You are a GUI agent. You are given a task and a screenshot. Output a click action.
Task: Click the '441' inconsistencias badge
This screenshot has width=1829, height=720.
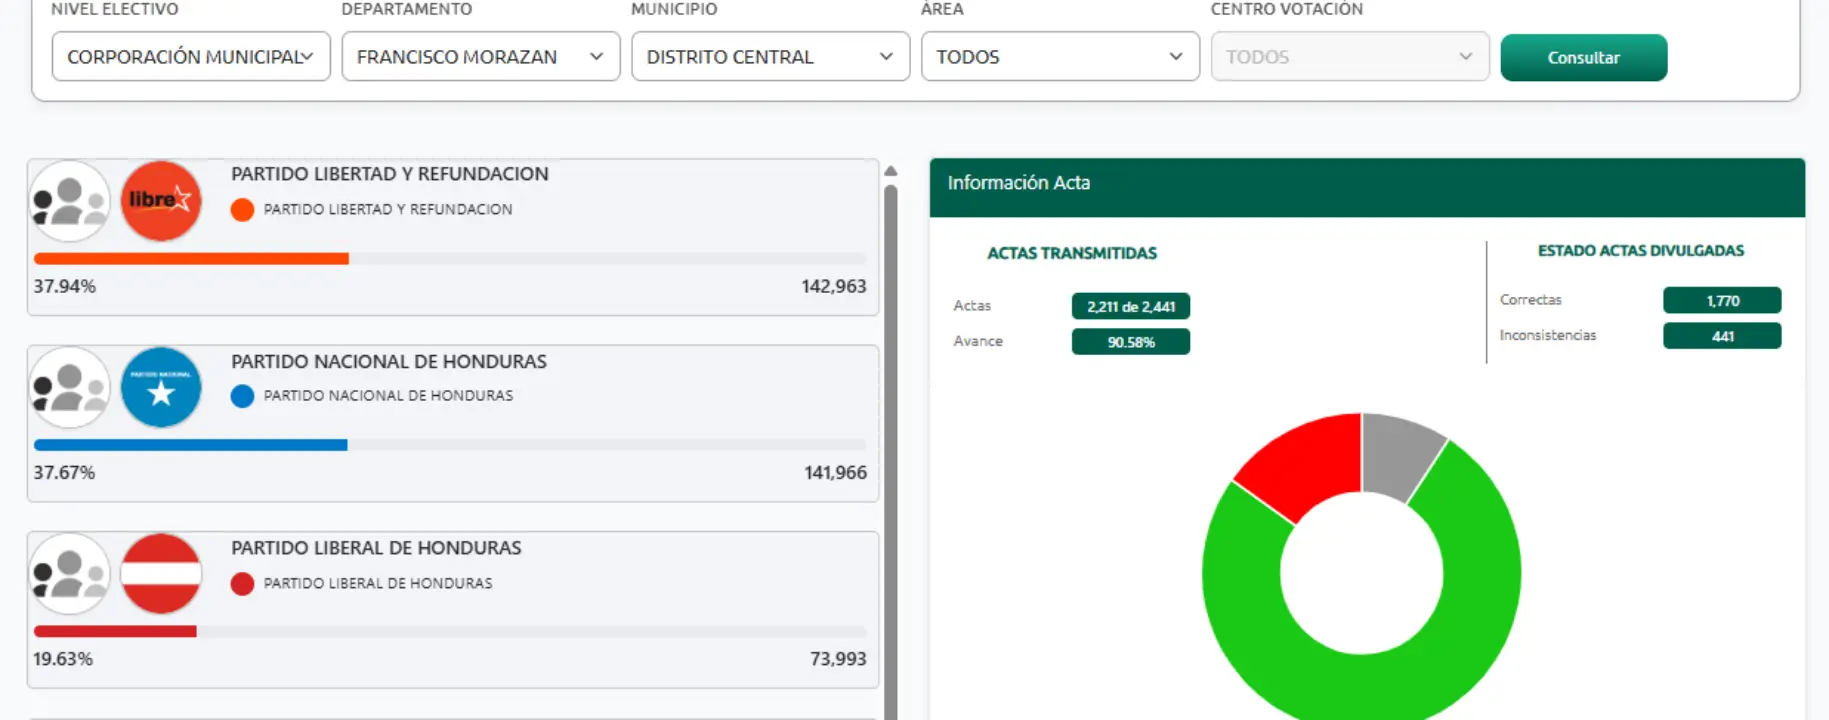tap(1722, 336)
